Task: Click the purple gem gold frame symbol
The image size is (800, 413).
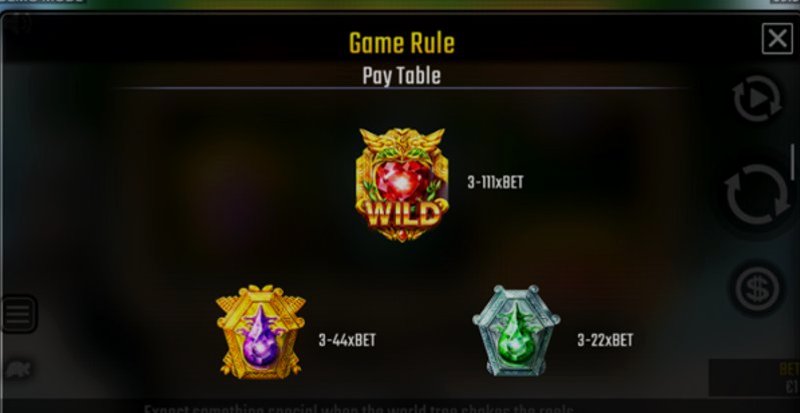Action: pos(261,332)
